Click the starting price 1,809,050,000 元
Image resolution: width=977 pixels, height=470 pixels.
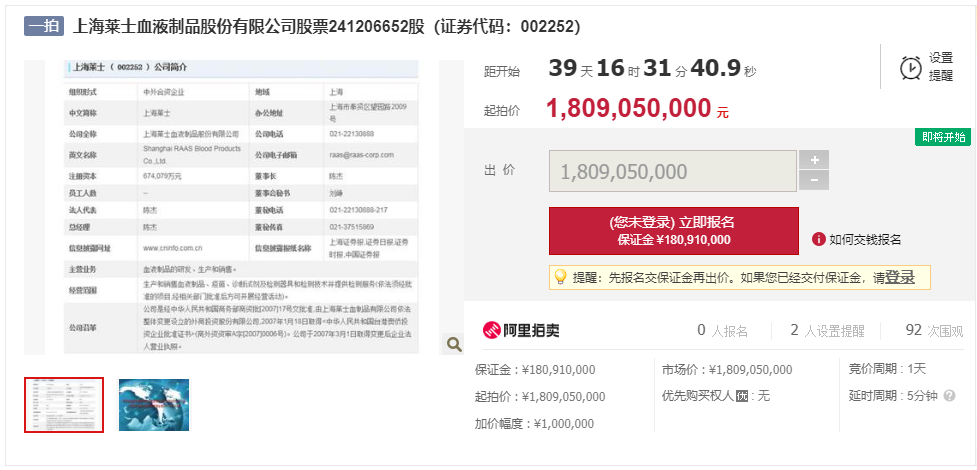tap(637, 108)
